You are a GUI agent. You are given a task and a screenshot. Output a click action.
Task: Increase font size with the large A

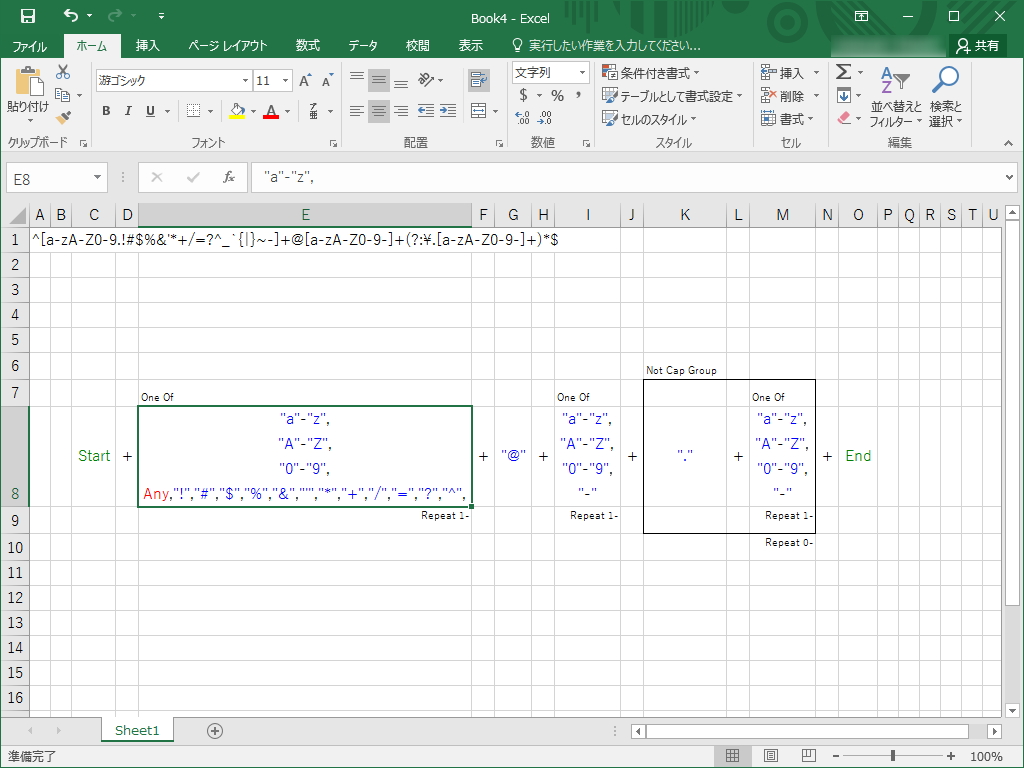[304, 80]
